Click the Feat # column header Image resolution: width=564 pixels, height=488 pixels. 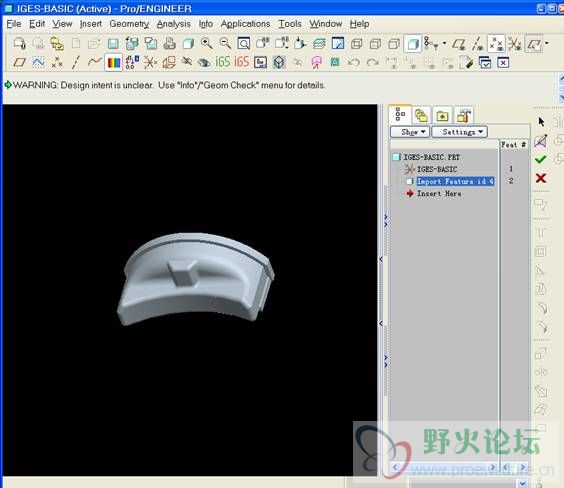point(514,145)
